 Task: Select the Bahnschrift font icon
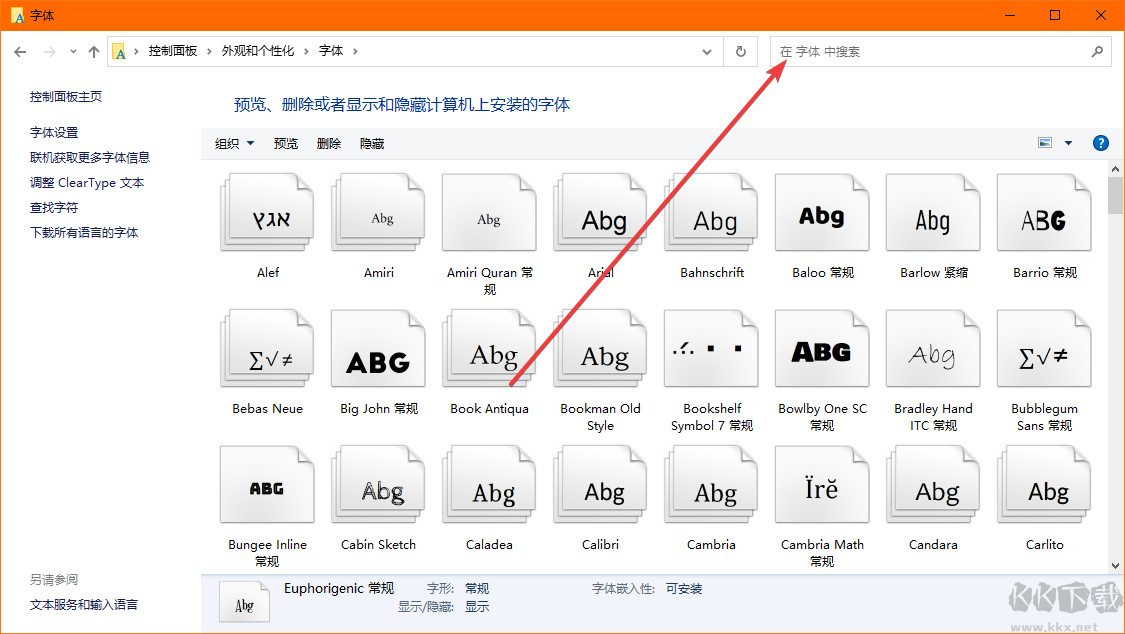click(711, 212)
